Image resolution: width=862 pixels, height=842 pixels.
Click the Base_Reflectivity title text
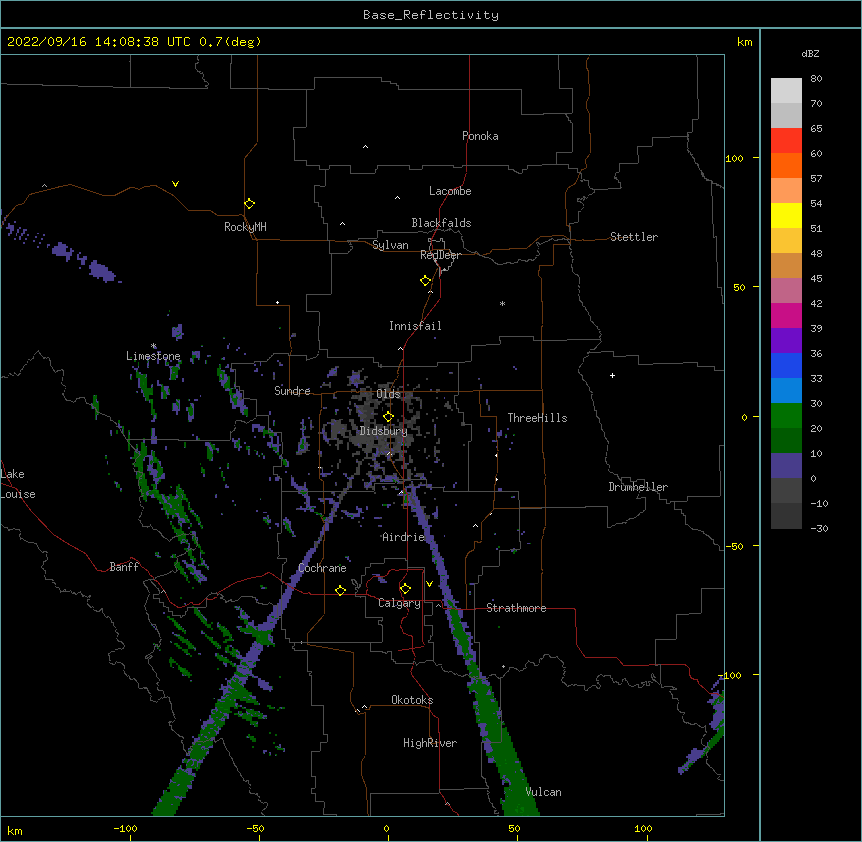(431, 15)
